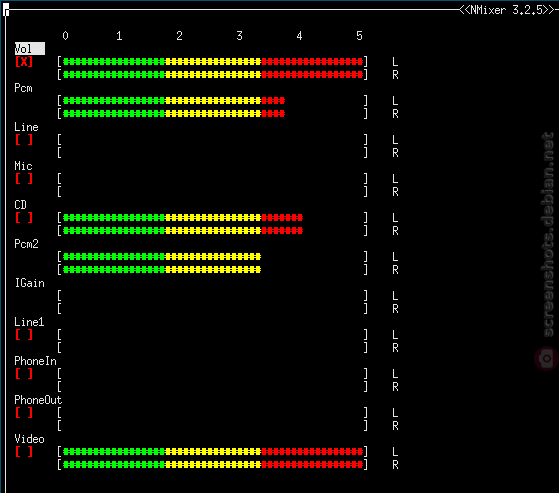The width and height of the screenshot is (559, 493).
Task: Toggle the PhoneIn checkbox
Action: 24,374
